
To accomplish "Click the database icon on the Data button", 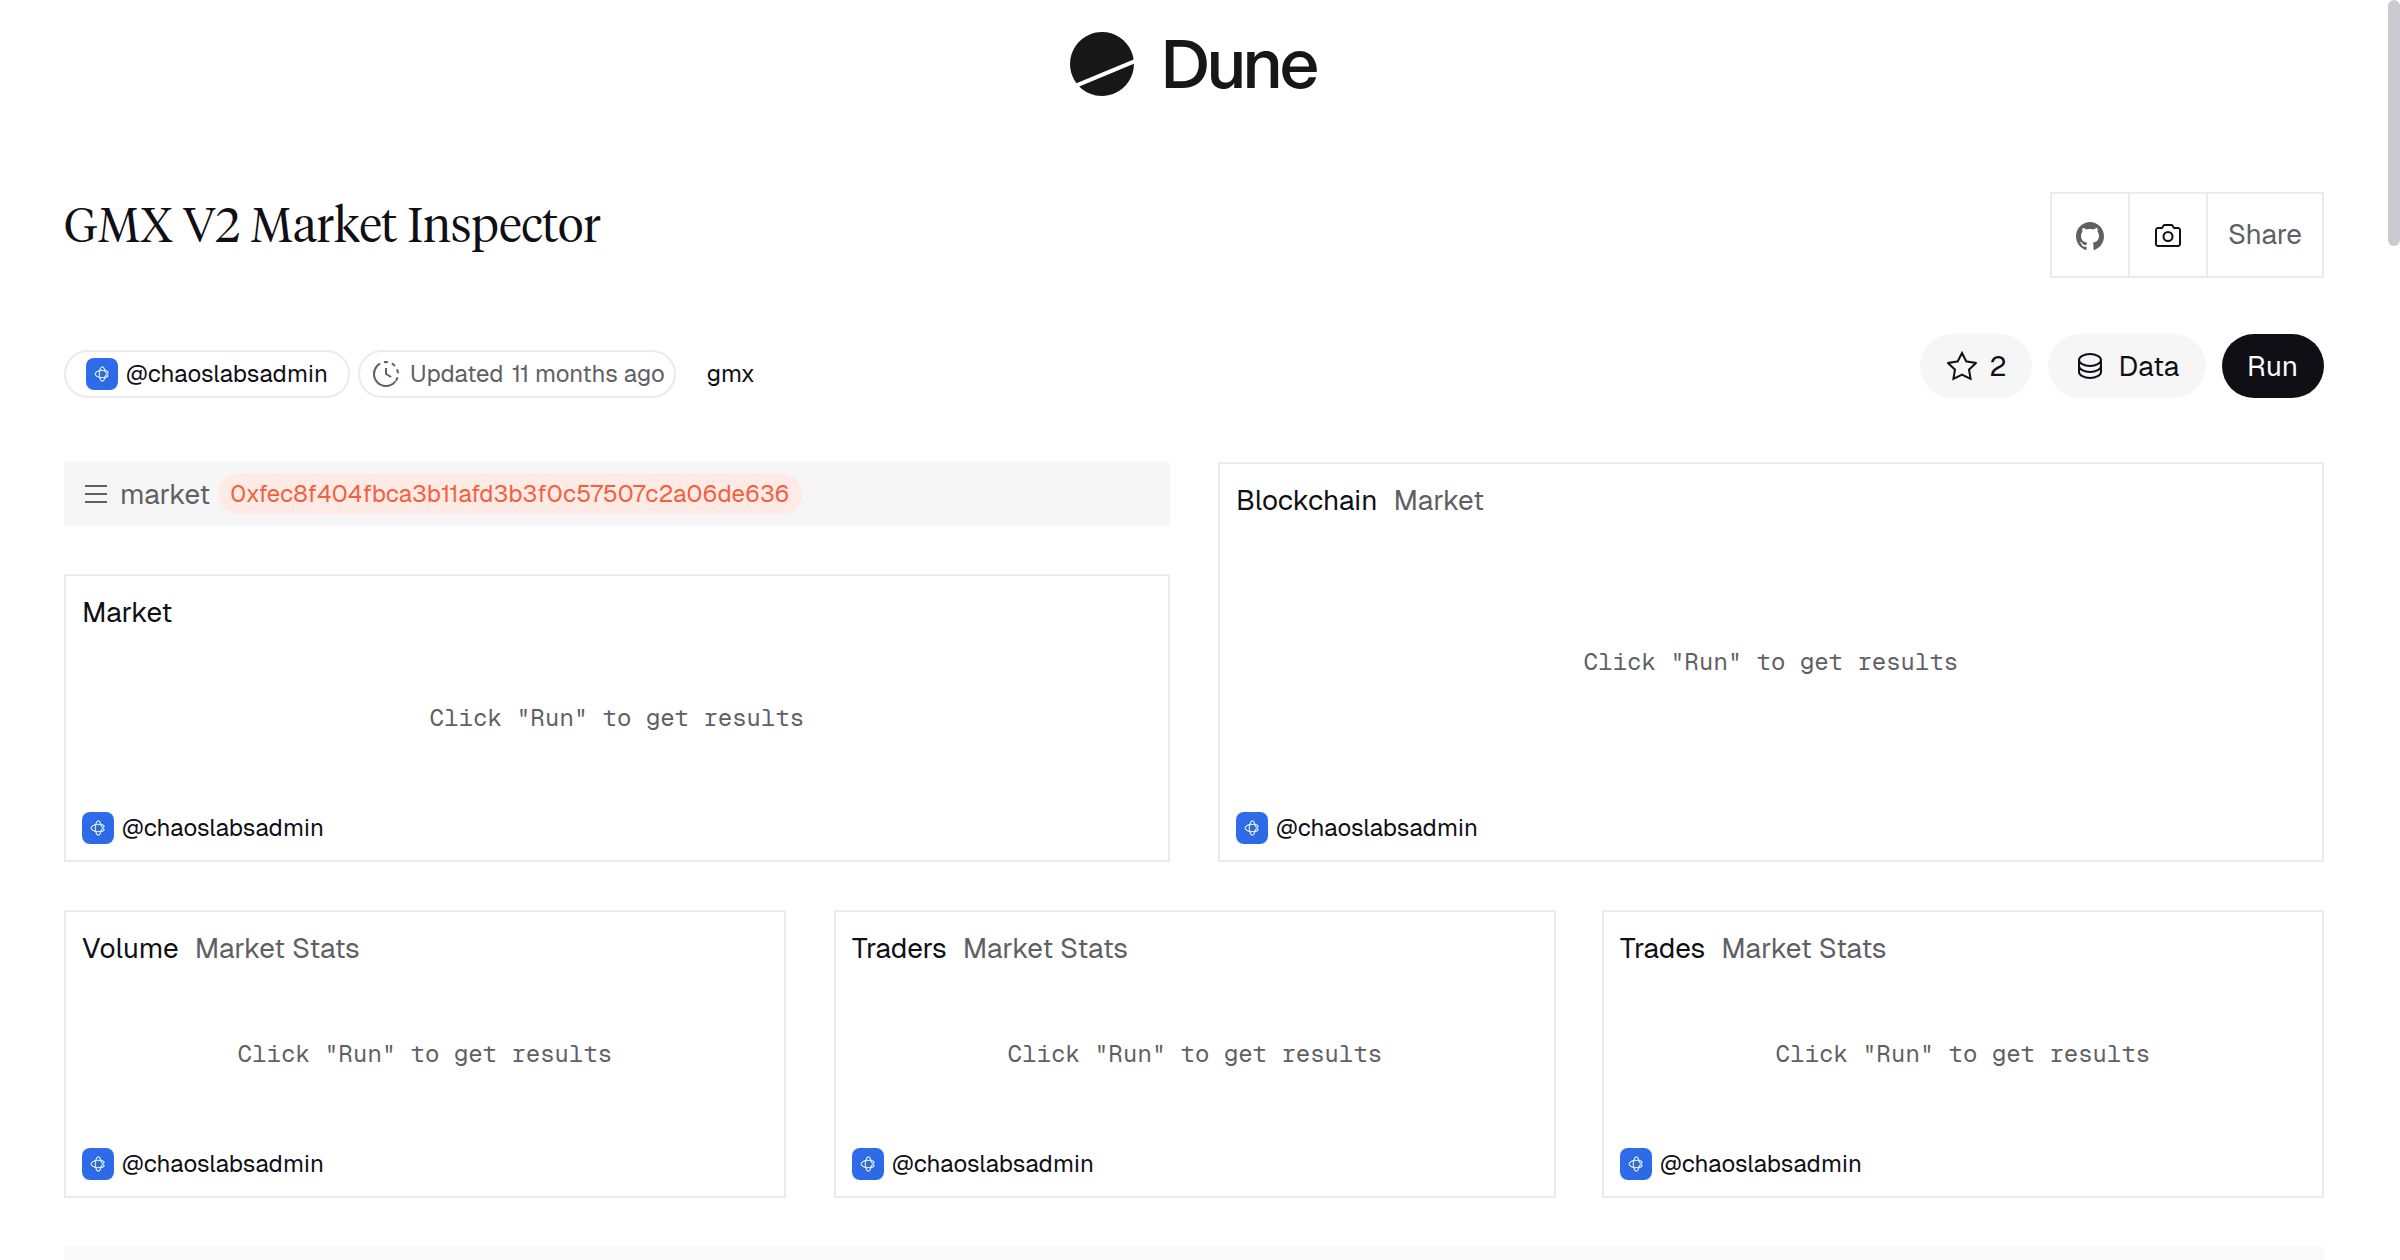I will point(2090,366).
